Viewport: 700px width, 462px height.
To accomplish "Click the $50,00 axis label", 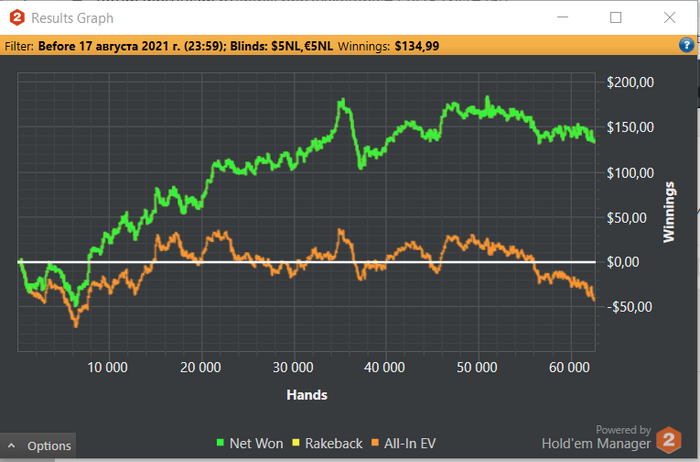I will pos(626,218).
